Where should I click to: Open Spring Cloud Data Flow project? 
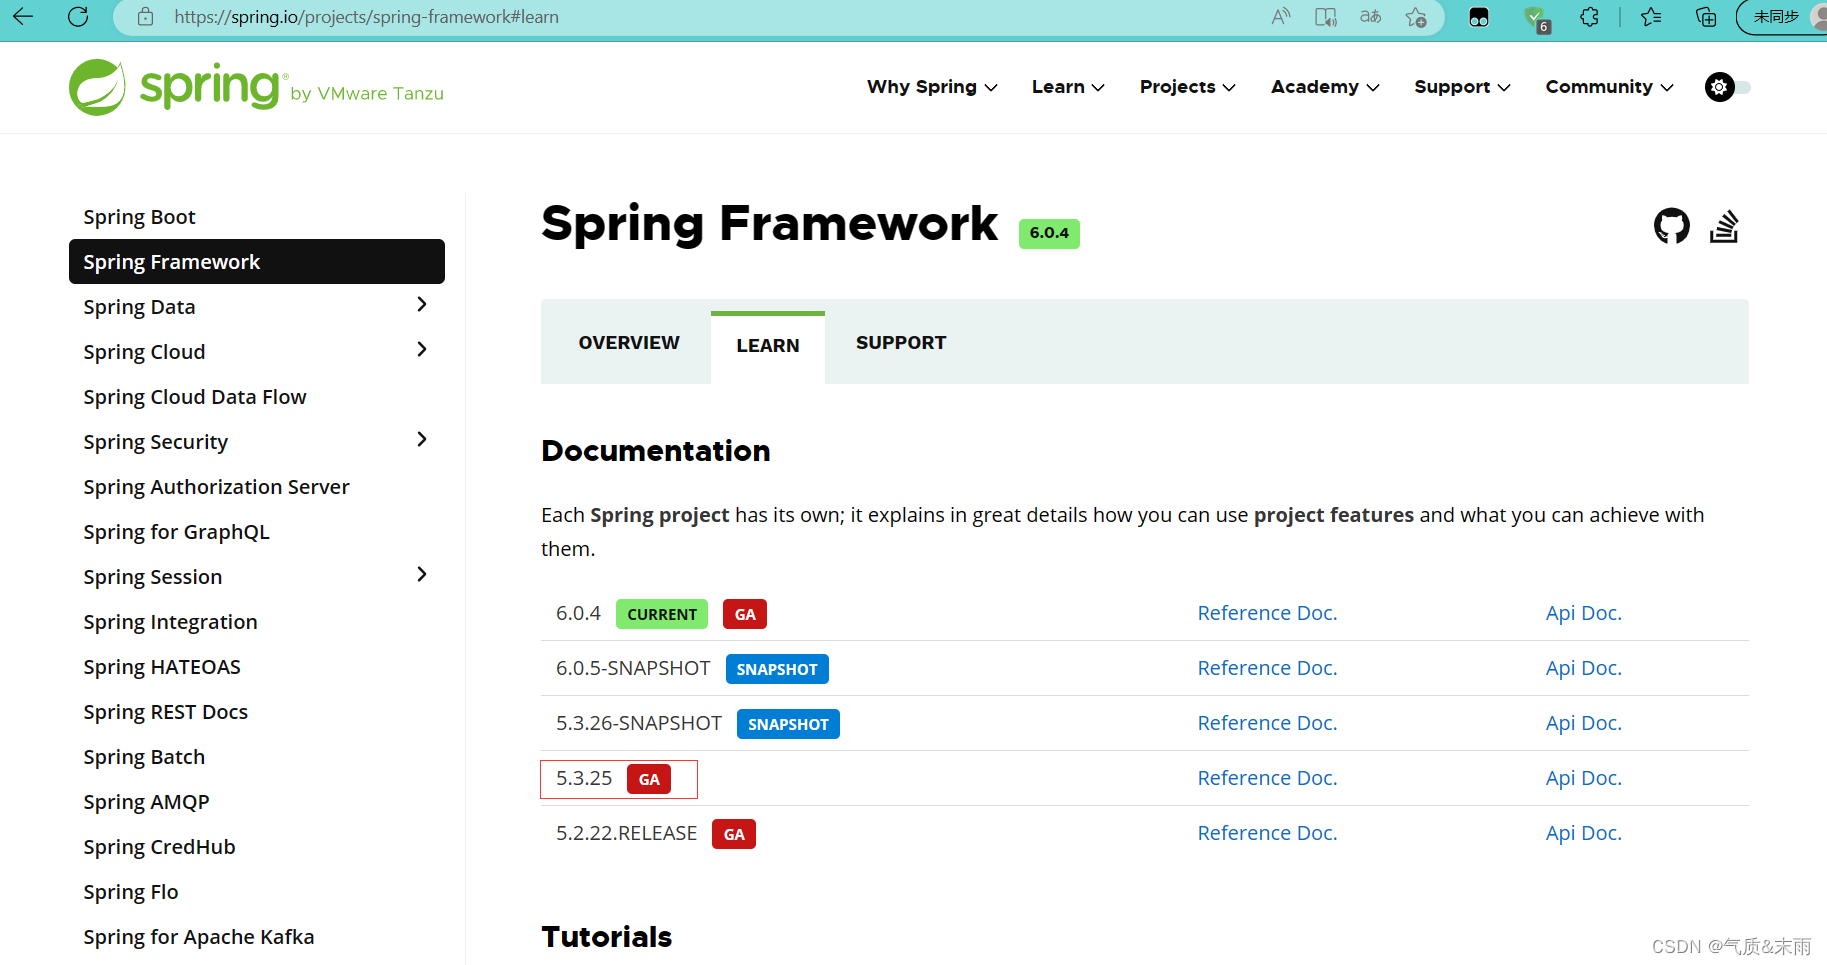click(195, 397)
